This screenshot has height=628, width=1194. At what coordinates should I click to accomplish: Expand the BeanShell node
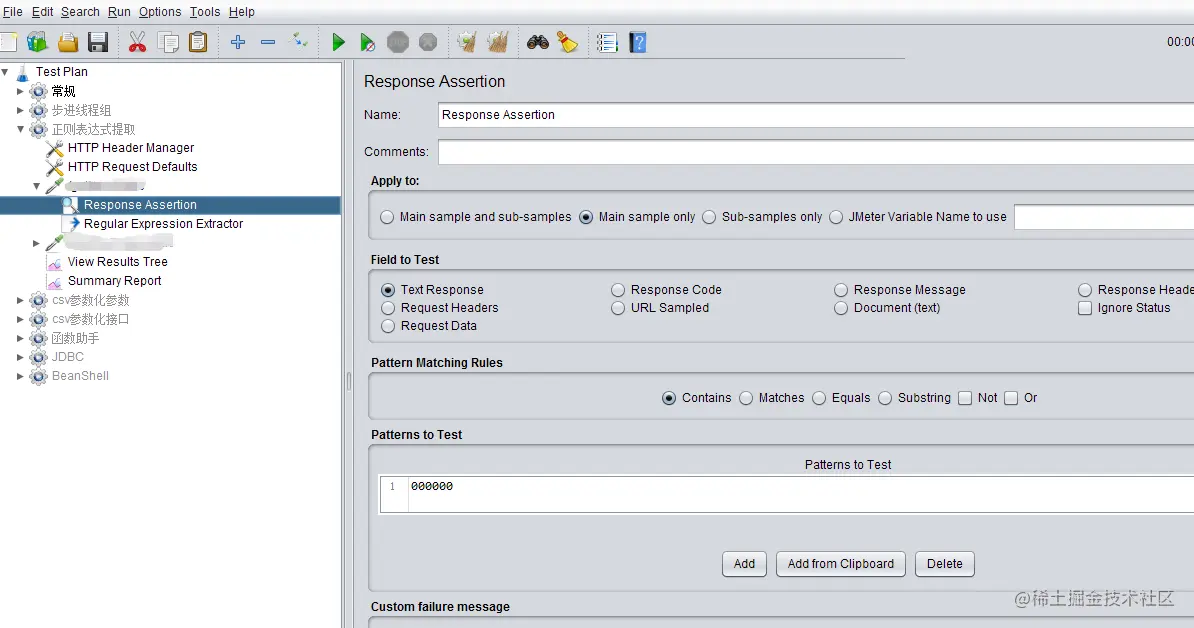[20, 376]
